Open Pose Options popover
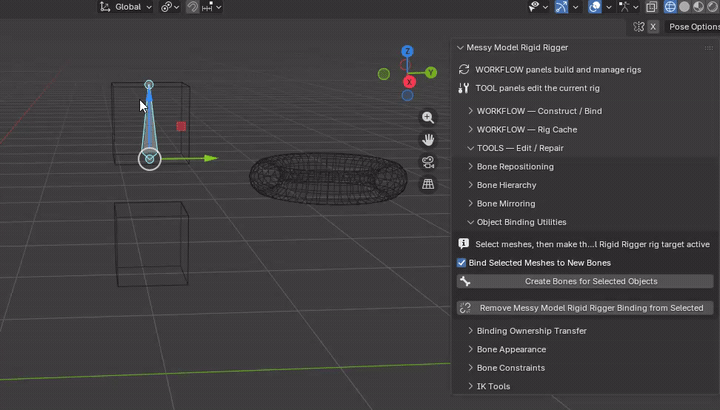Viewport: 720px width, 410px height. pos(693,27)
